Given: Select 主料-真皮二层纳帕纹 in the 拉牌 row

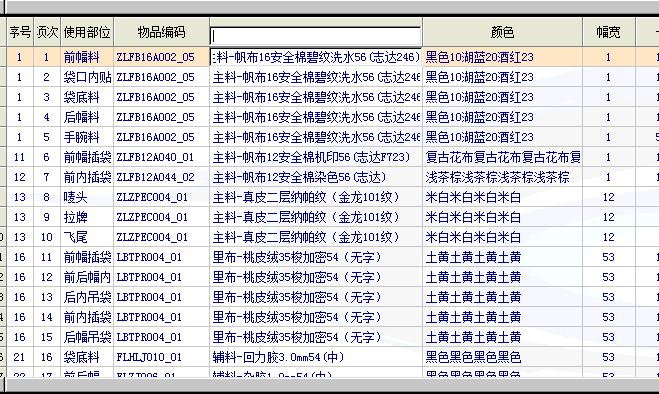Looking at the screenshot, I should pyautogui.click(x=316, y=217).
